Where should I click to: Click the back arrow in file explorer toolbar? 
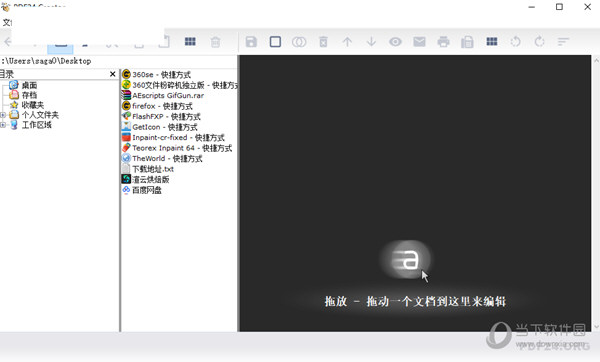(7, 42)
